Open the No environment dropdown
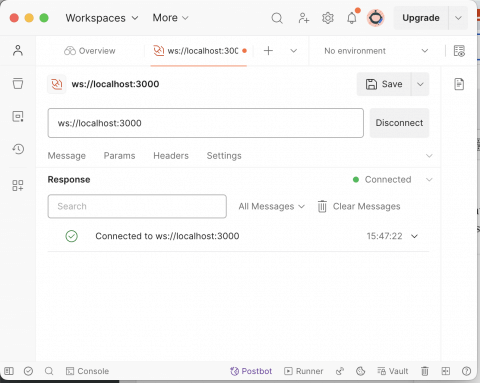Screen dimensions: 480x383 tap(376, 51)
